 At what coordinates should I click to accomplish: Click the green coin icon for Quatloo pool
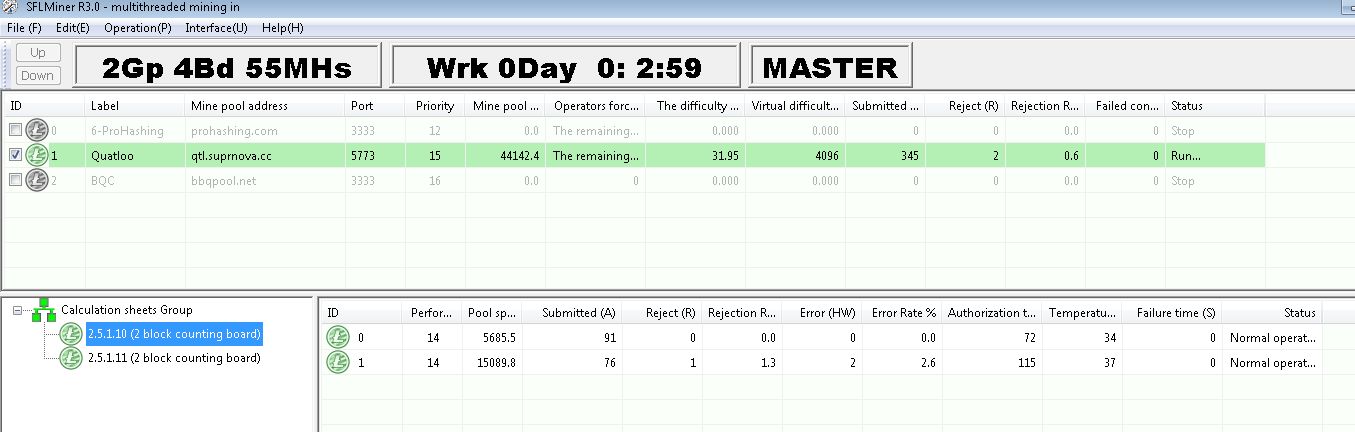[37, 155]
